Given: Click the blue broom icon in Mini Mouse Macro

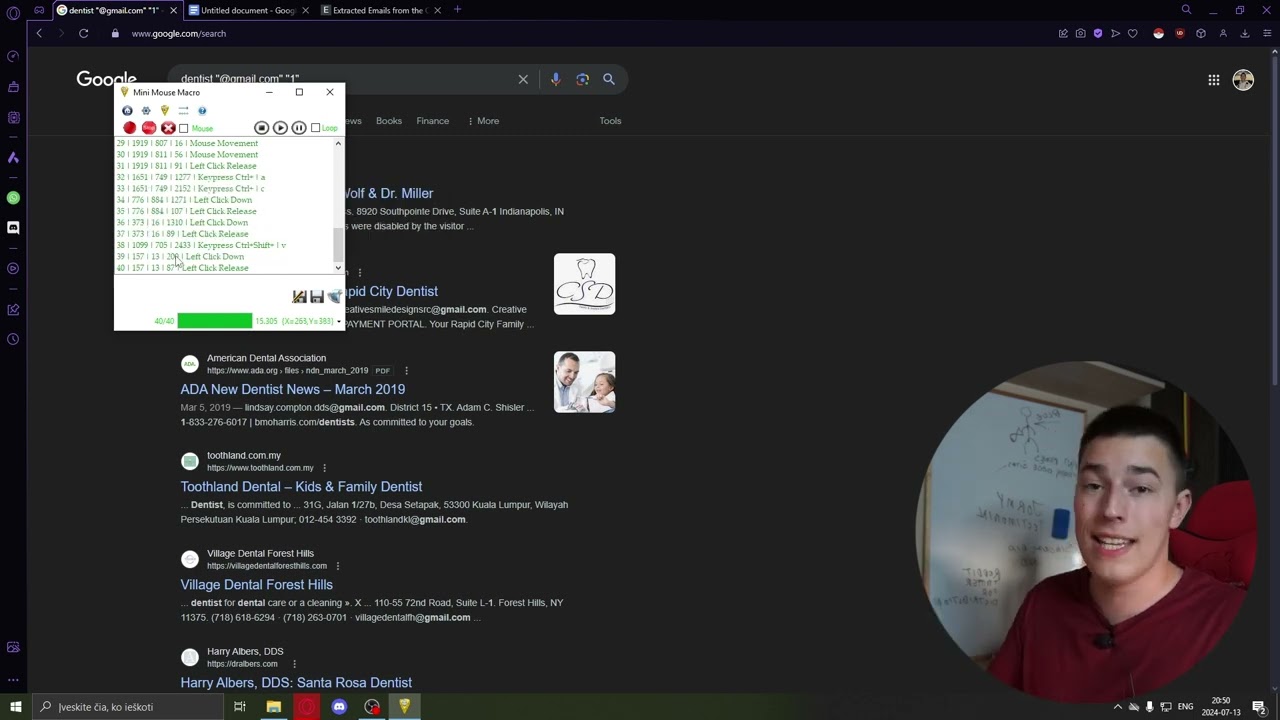Looking at the screenshot, I should coord(334,296).
